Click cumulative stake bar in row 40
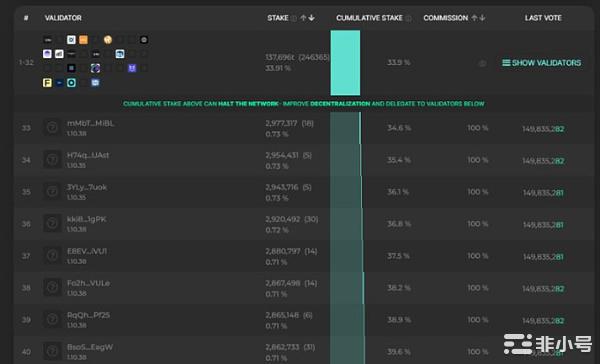The height and width of the screenshot is (364, 600). tap(347, 350)
